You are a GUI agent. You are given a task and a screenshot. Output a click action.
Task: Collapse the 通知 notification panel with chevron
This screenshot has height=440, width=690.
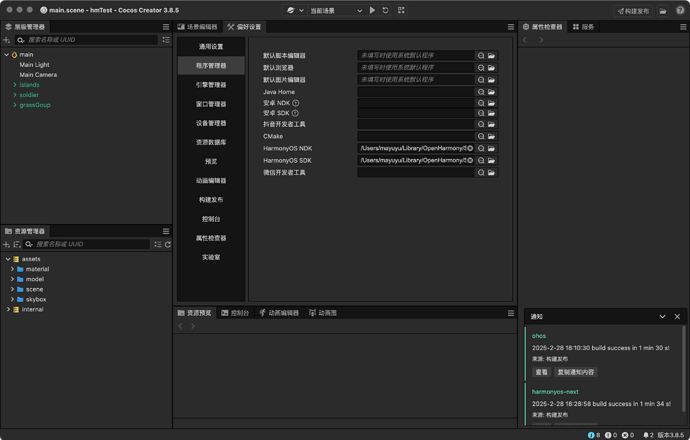(x=662, y=317)
